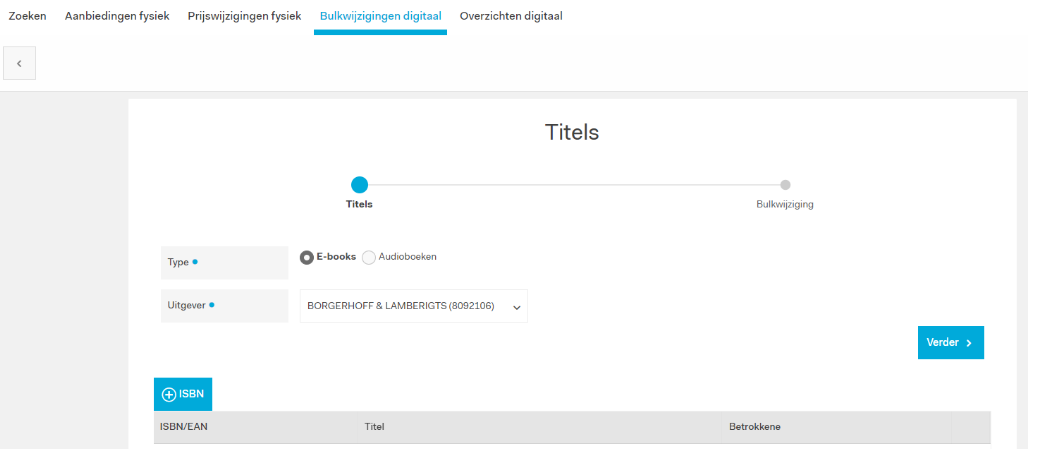
Task: Open the Zoeken tab
Action: pyautogui.click(x=27, y=16)
